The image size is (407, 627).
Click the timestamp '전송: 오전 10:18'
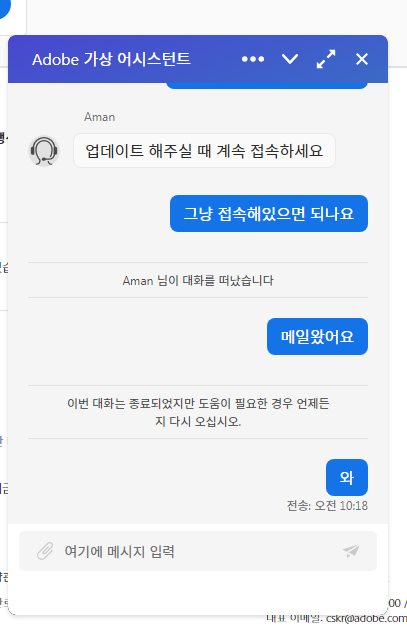point(327,505)
